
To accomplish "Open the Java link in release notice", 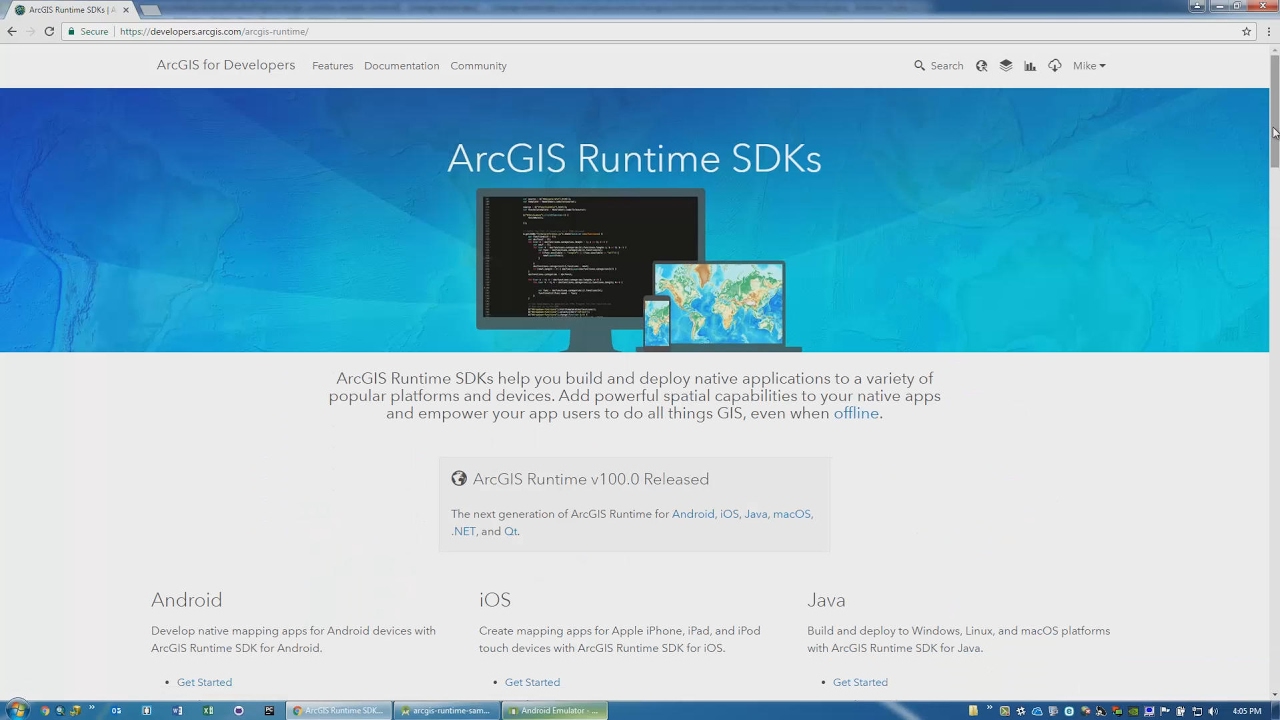I will [x=755, y=514].
